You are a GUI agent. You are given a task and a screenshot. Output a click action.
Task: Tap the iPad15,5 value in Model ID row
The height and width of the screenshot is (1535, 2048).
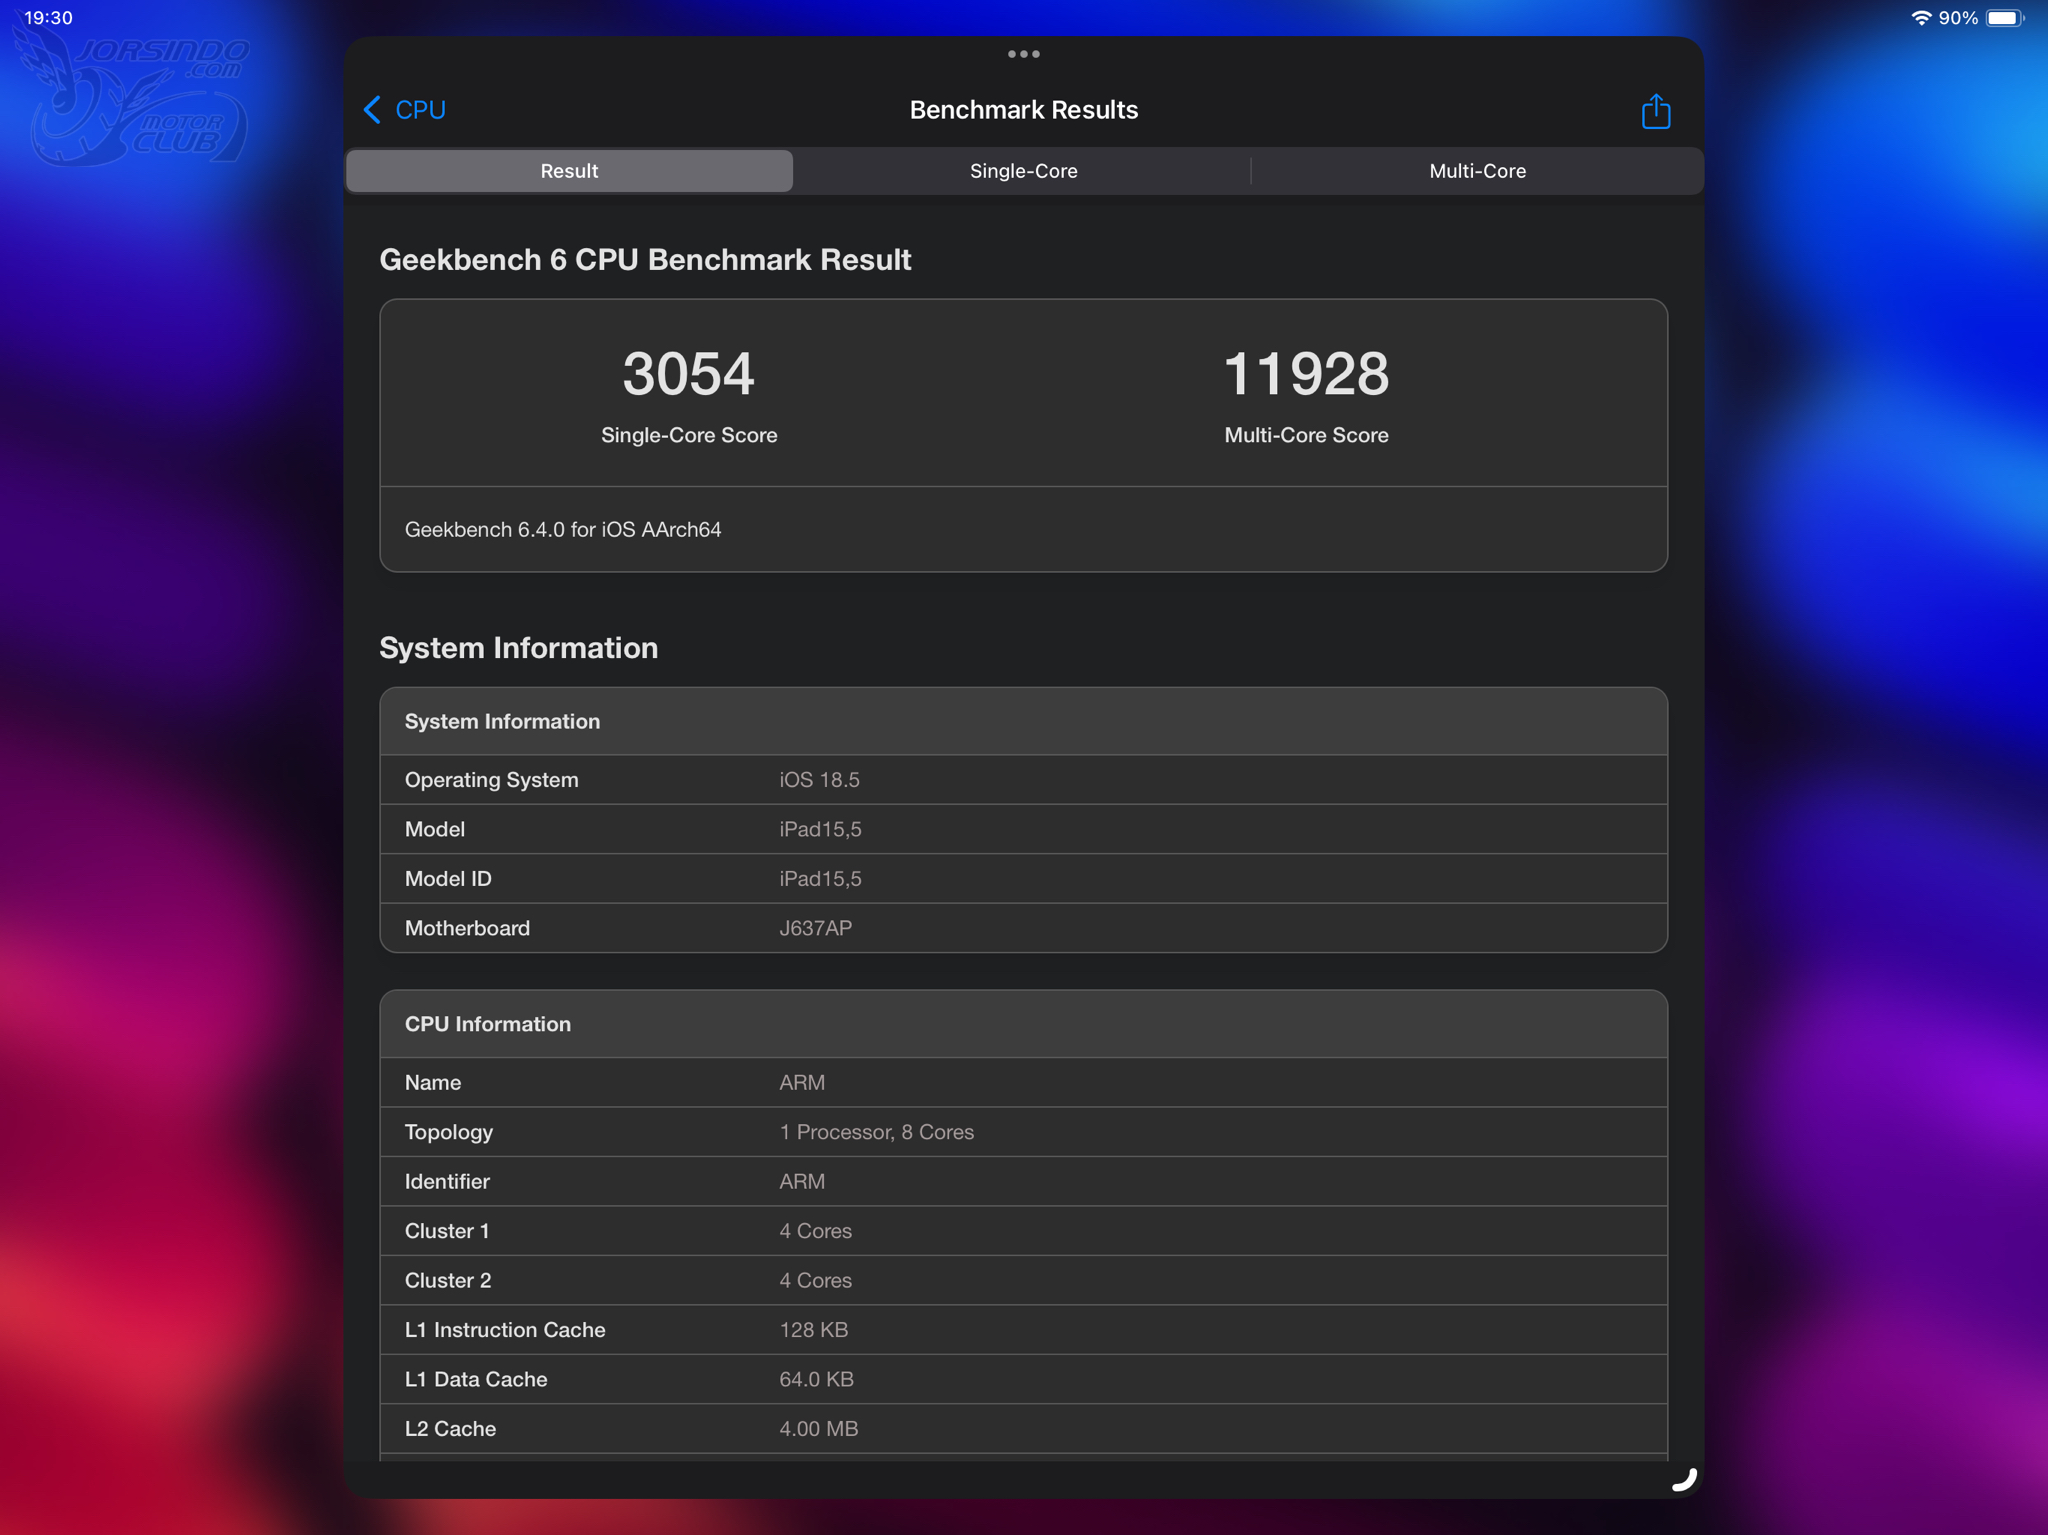click(820, 879)
